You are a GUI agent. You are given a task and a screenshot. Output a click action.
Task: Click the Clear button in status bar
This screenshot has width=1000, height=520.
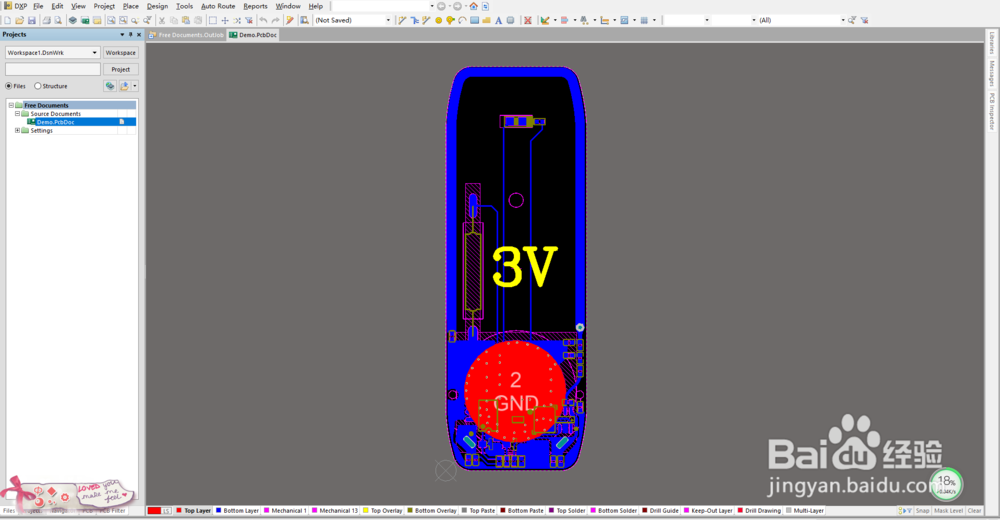(974, 510)
